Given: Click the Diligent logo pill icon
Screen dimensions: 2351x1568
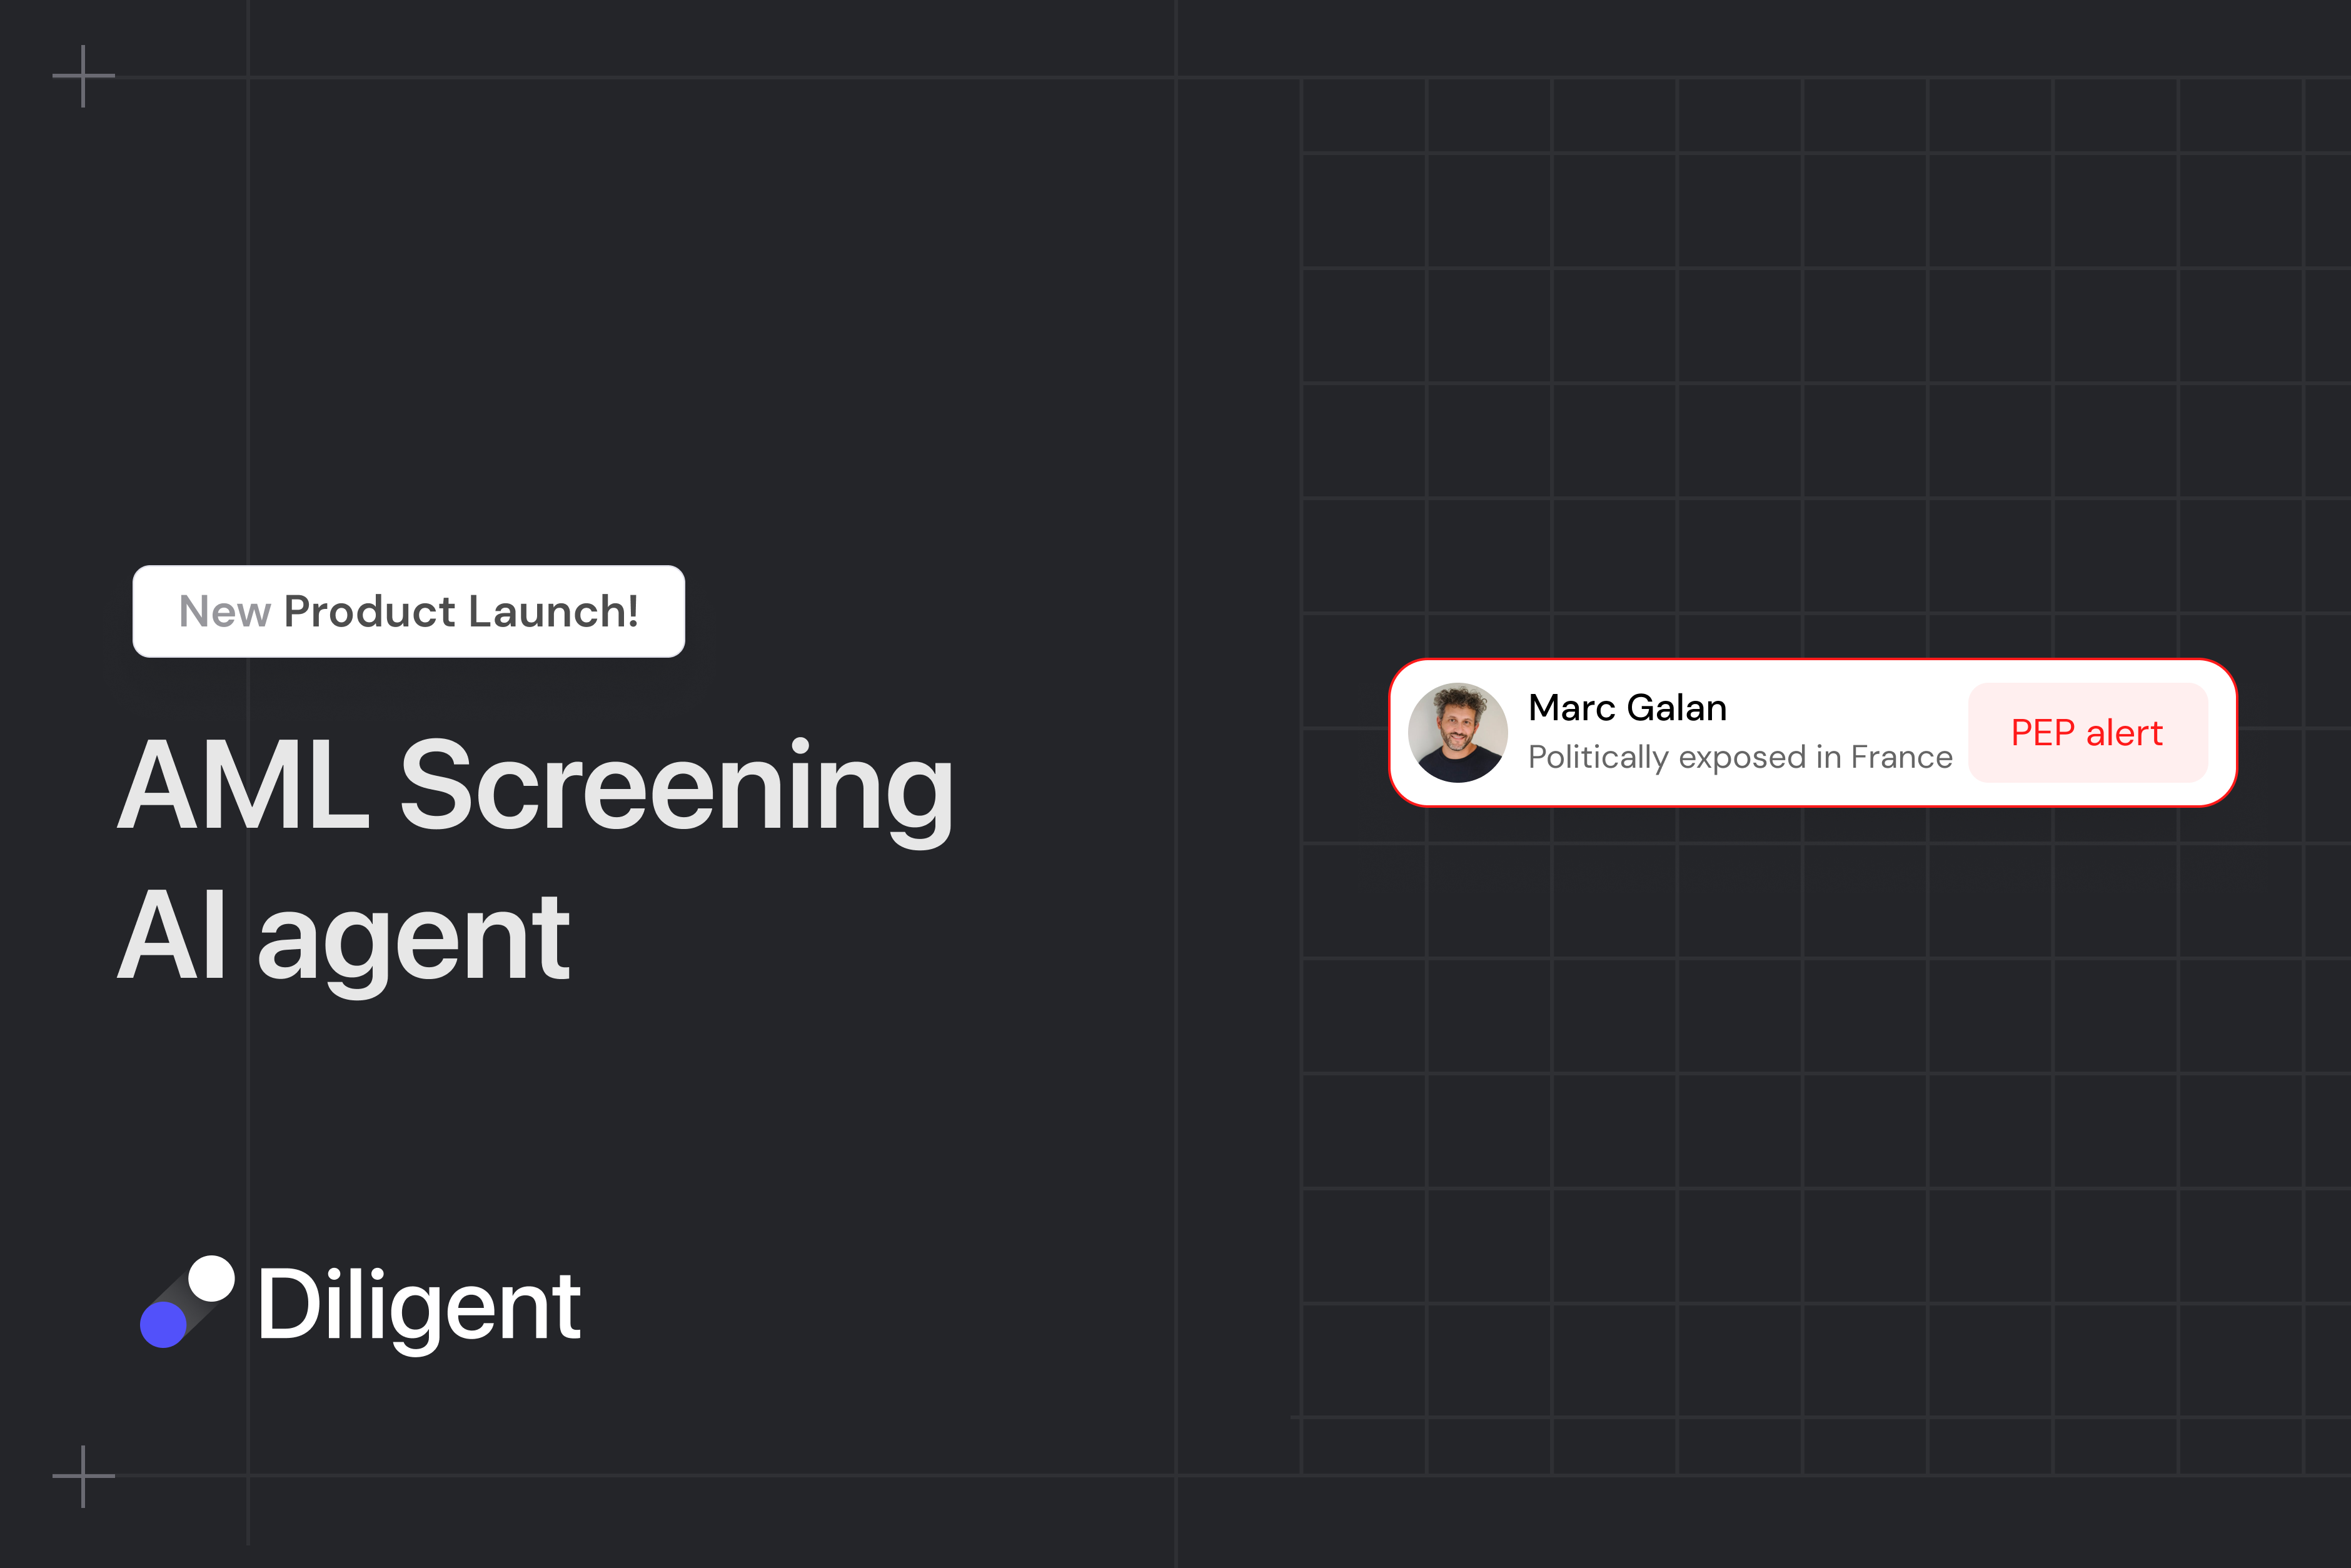Looking at the screenshot, I should [187, 1302].
